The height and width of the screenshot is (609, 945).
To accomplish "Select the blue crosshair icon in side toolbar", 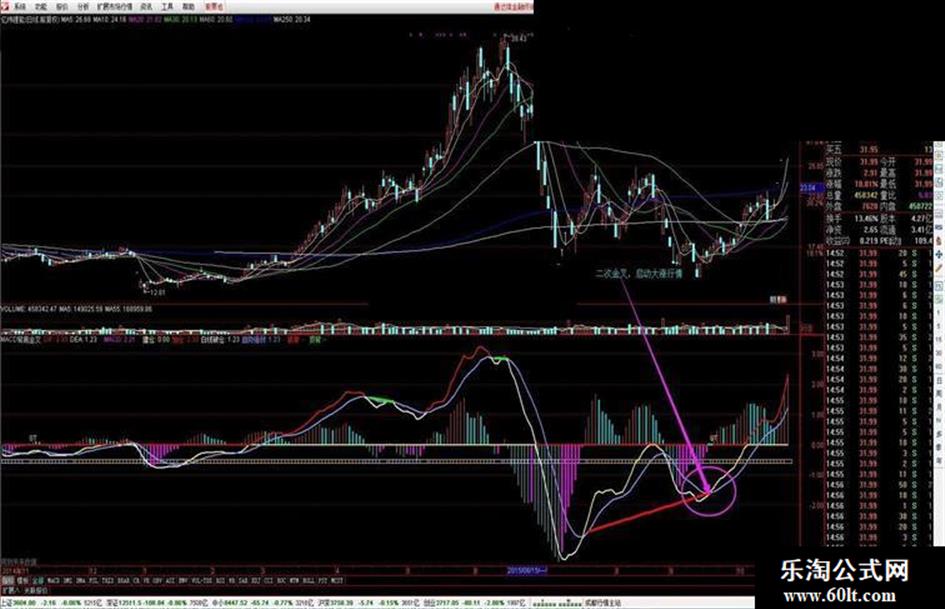I will coord(939,255).
